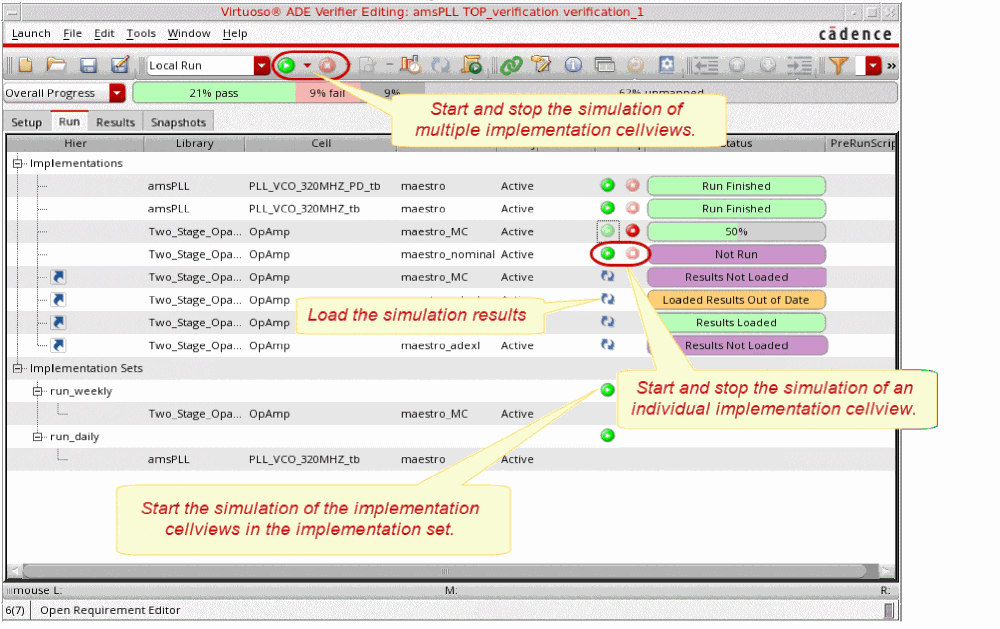Click the green Run Simulation toolbar button

click(287, 66)
